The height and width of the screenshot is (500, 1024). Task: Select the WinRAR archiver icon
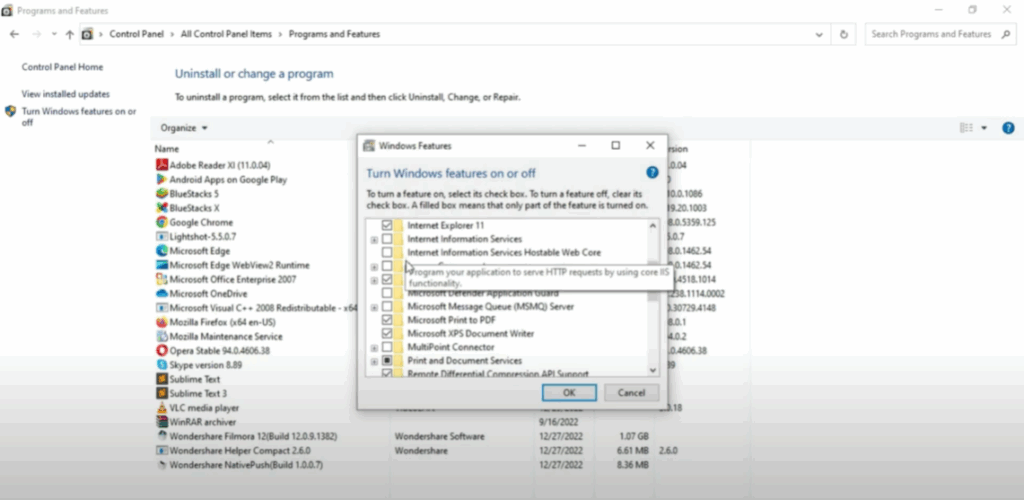click(161, 422)
